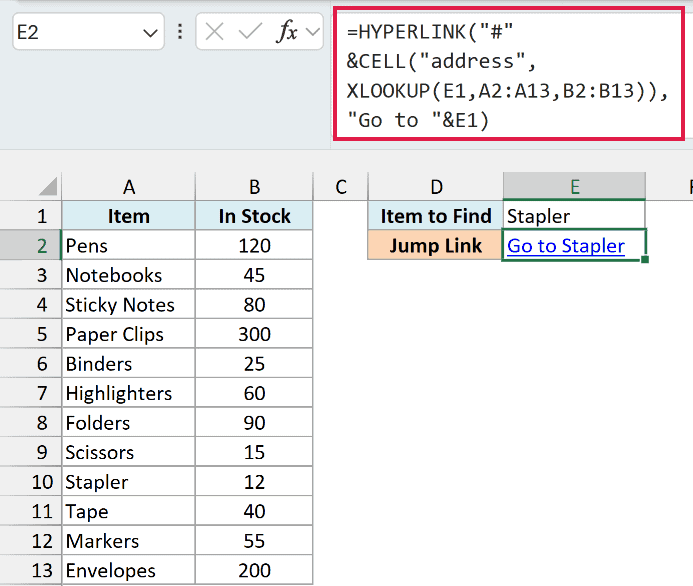Click the Enter checkmark icon in formula bar

pyautogui.click(x=250, y=32)
